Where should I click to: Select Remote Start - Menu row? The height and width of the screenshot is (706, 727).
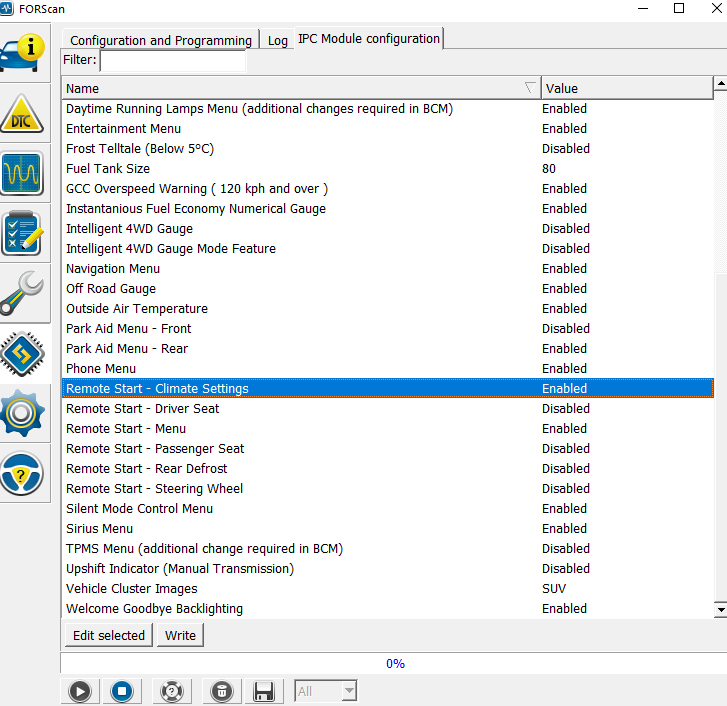pos(388,428)
